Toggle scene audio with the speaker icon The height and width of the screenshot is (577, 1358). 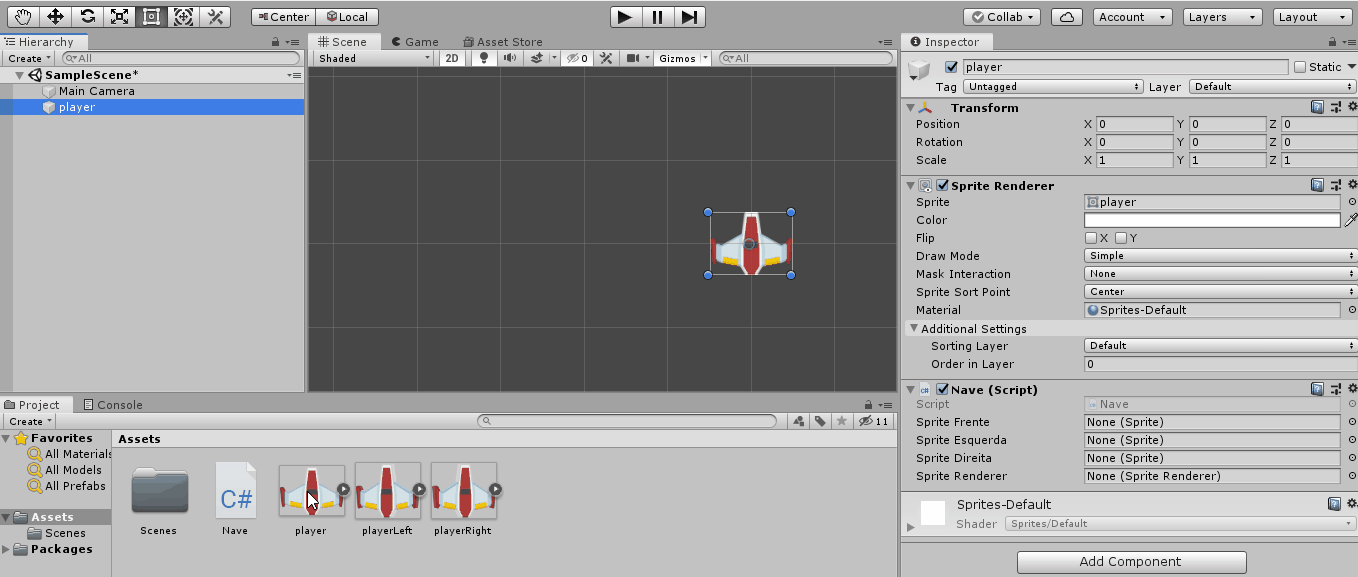(x=510, y=58)
